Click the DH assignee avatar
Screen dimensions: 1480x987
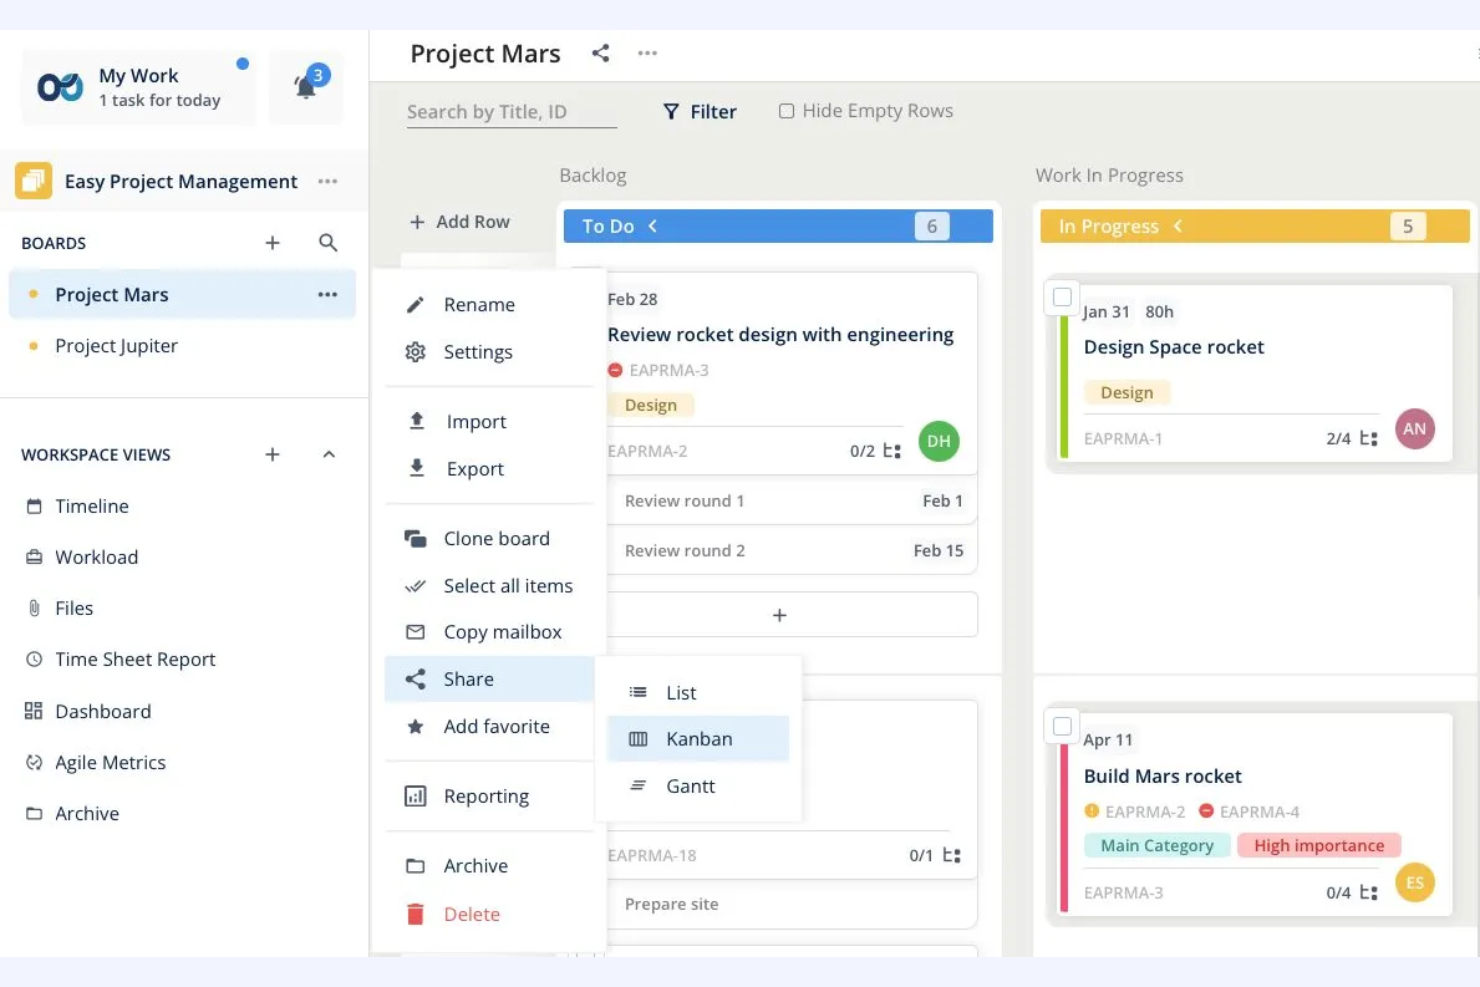click(x=938, y=441)
